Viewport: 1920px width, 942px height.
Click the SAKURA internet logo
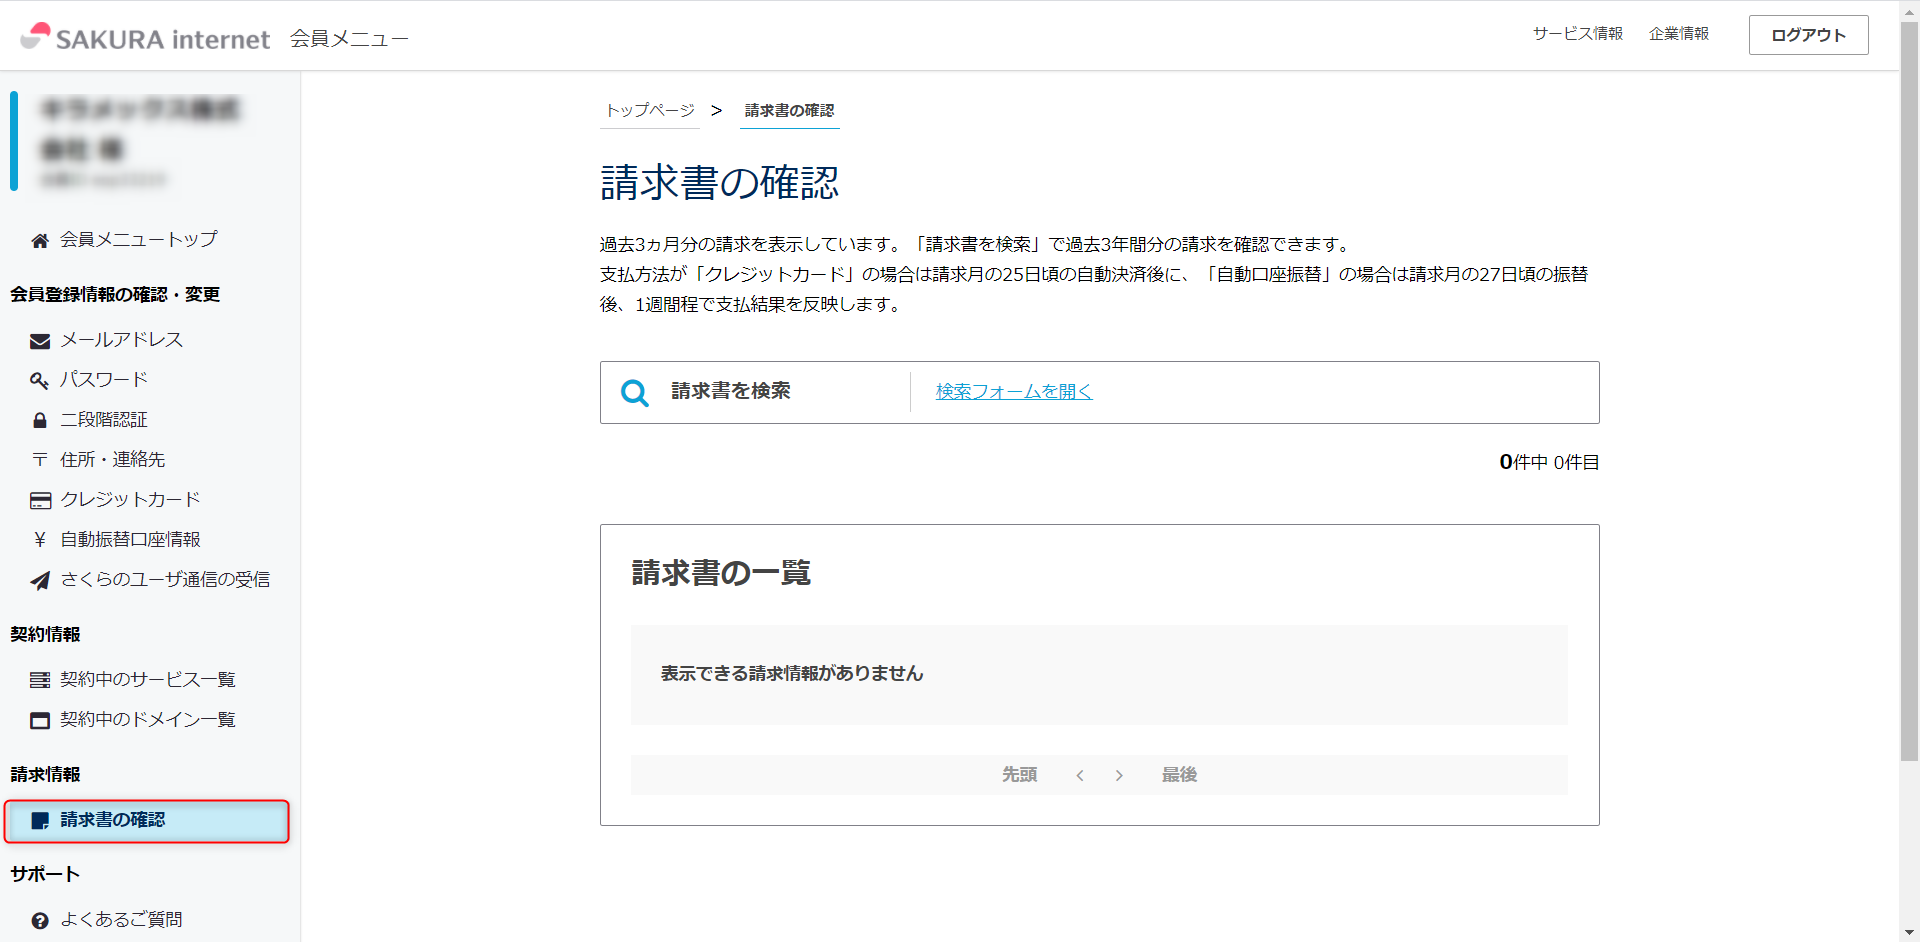click(146, 38)
